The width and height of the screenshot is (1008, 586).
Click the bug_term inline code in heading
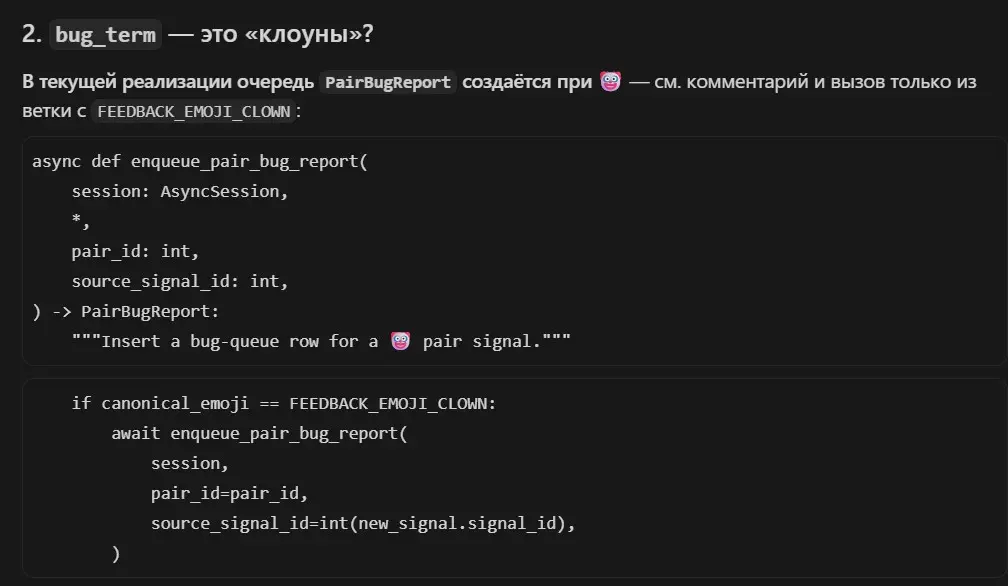click(x=105, y=34)
